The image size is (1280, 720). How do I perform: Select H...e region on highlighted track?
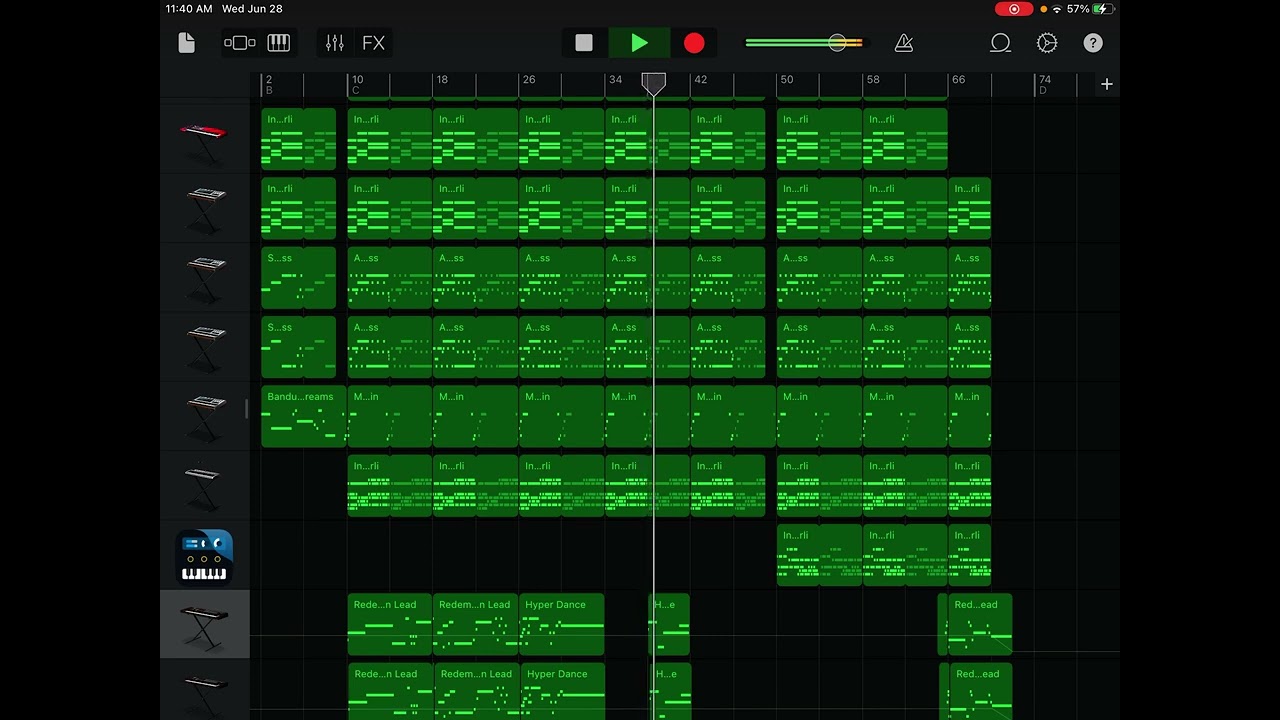669,624
